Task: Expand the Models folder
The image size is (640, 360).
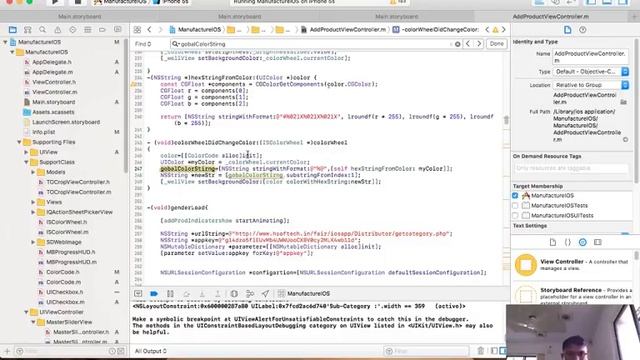Action: 33,172
